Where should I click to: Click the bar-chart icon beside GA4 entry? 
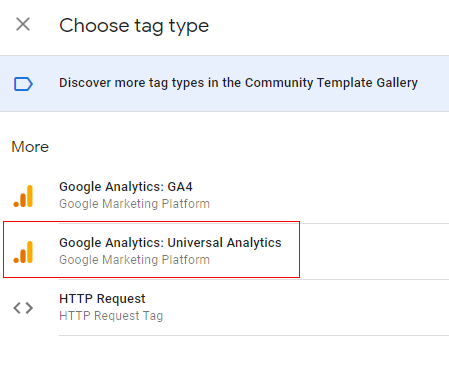(x=23, y=196)
